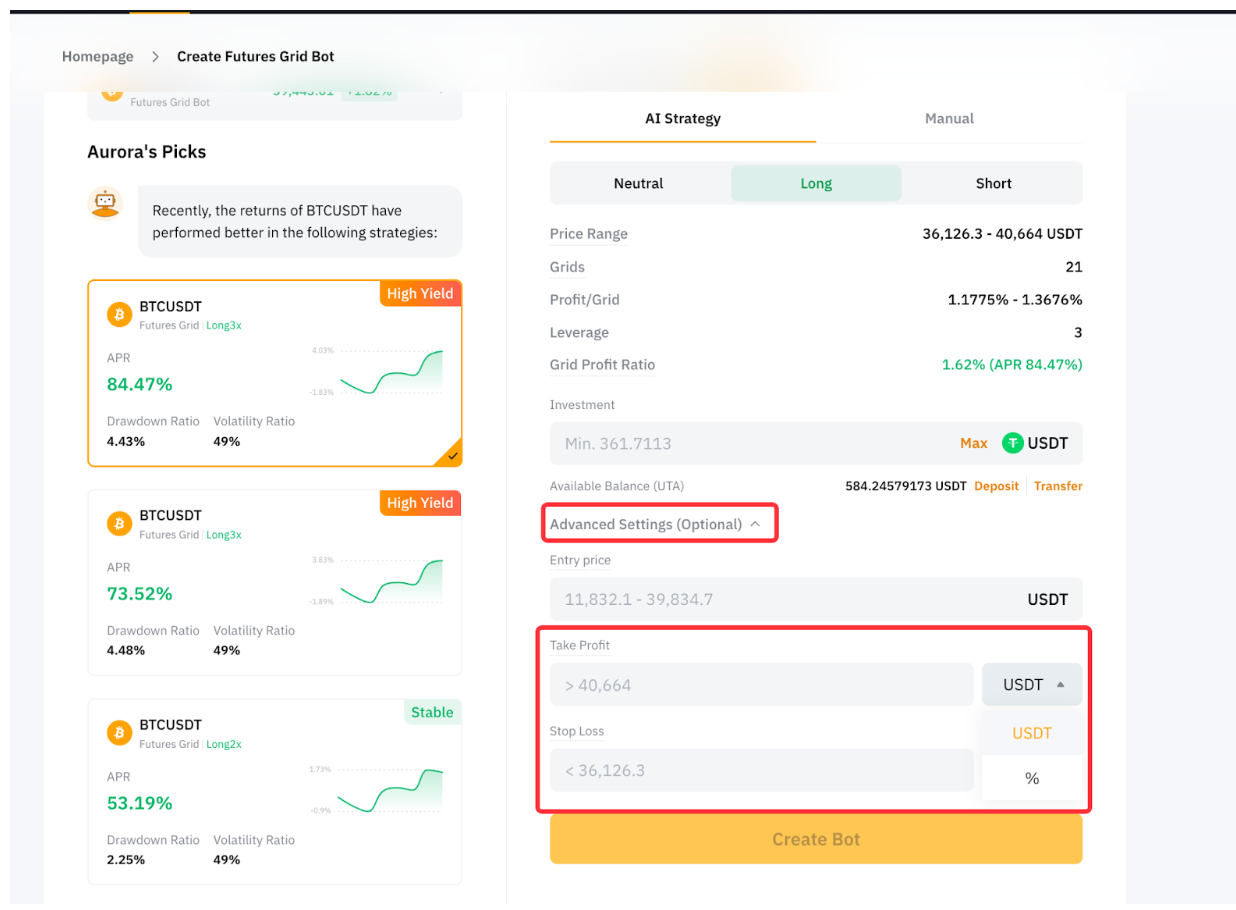Collapse Advanced Settings (Optional) section
1236x910 pixels.
coord(656,524)
